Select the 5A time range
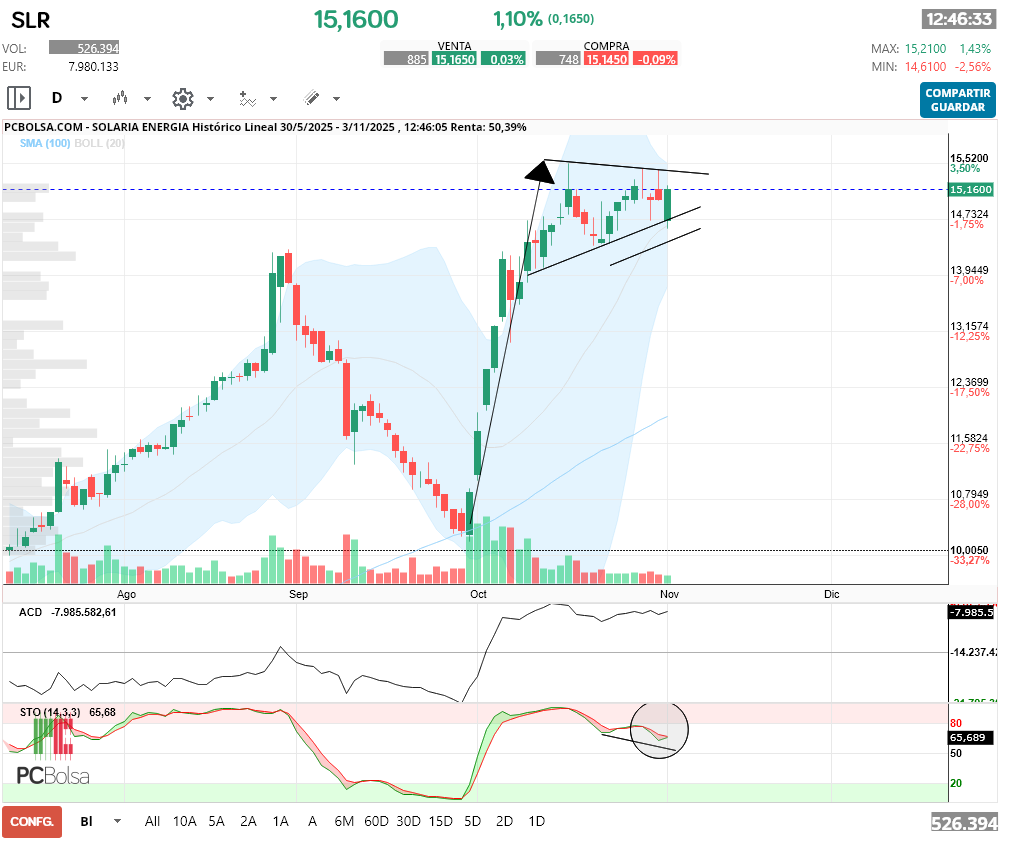This screenshot has height=843, width=1011. [216, 821]
